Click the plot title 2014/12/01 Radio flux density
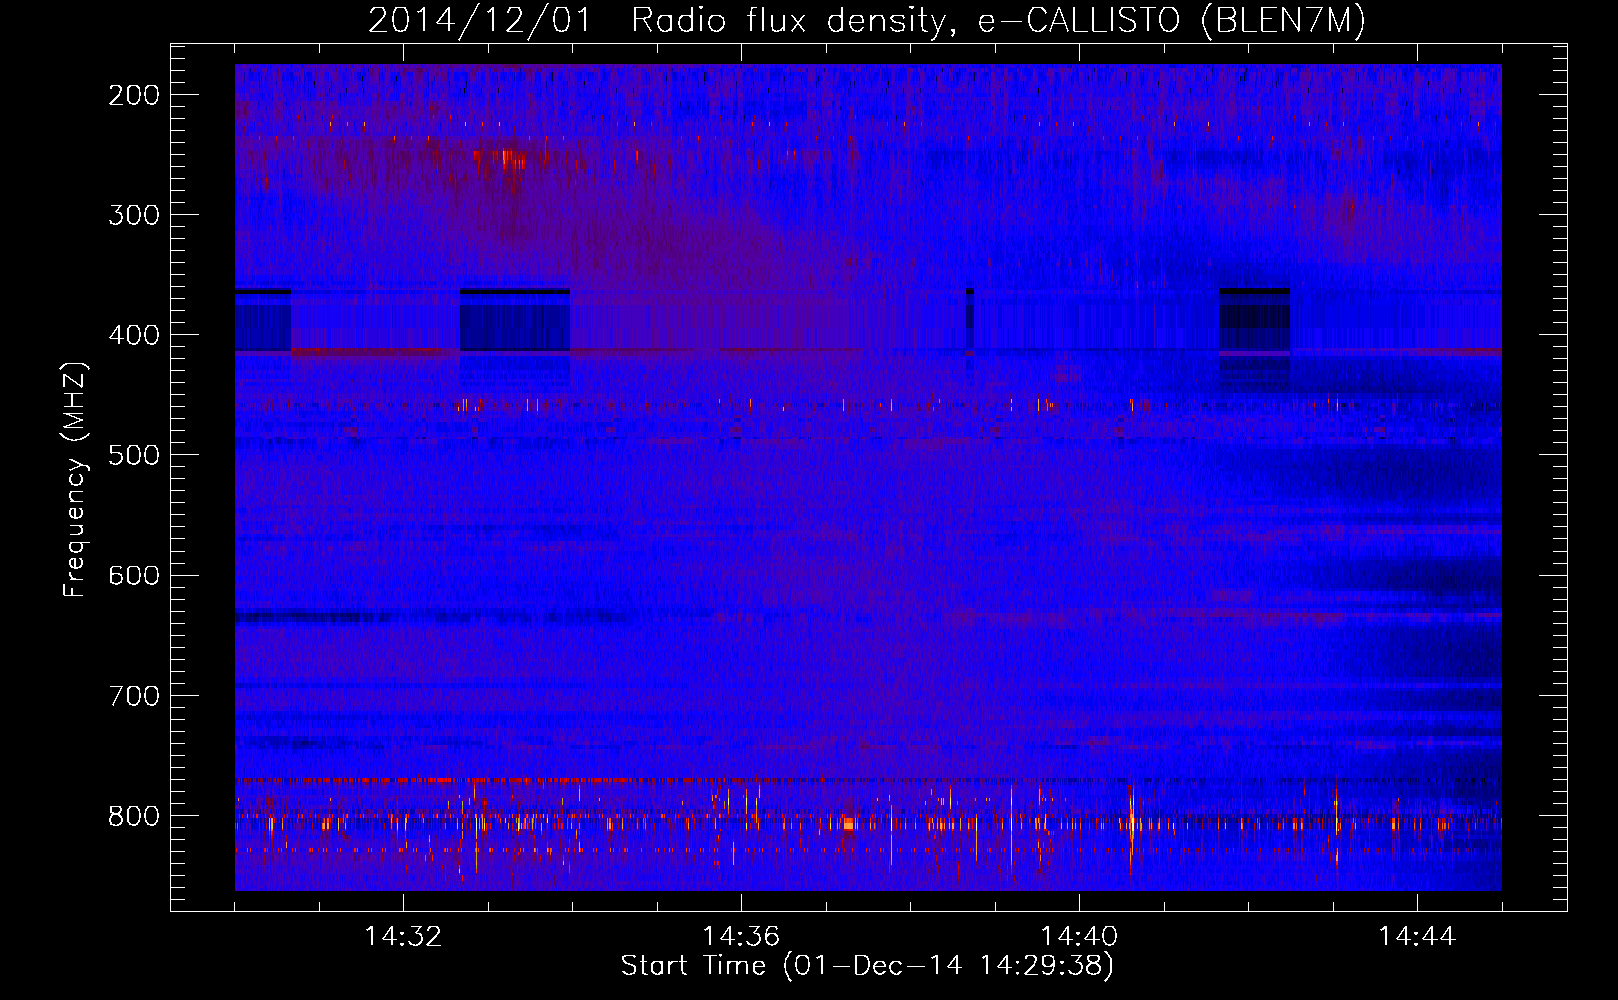 867,20
